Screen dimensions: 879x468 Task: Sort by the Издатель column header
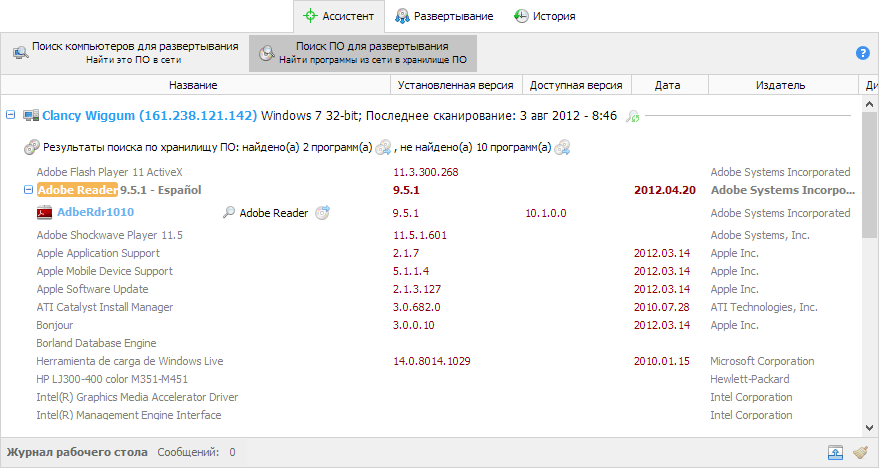[x=780, y=86]
